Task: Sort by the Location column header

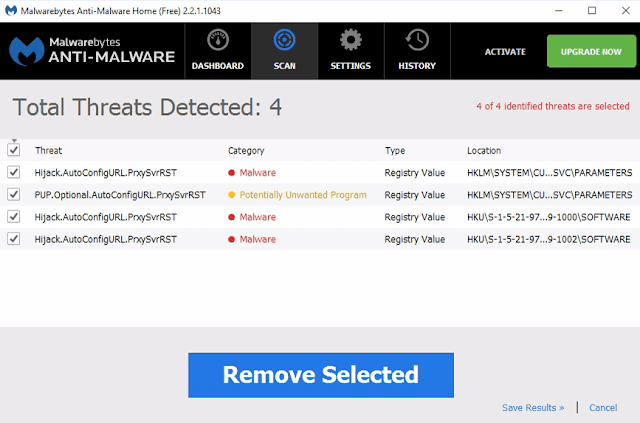Action: tap(484, 151)
